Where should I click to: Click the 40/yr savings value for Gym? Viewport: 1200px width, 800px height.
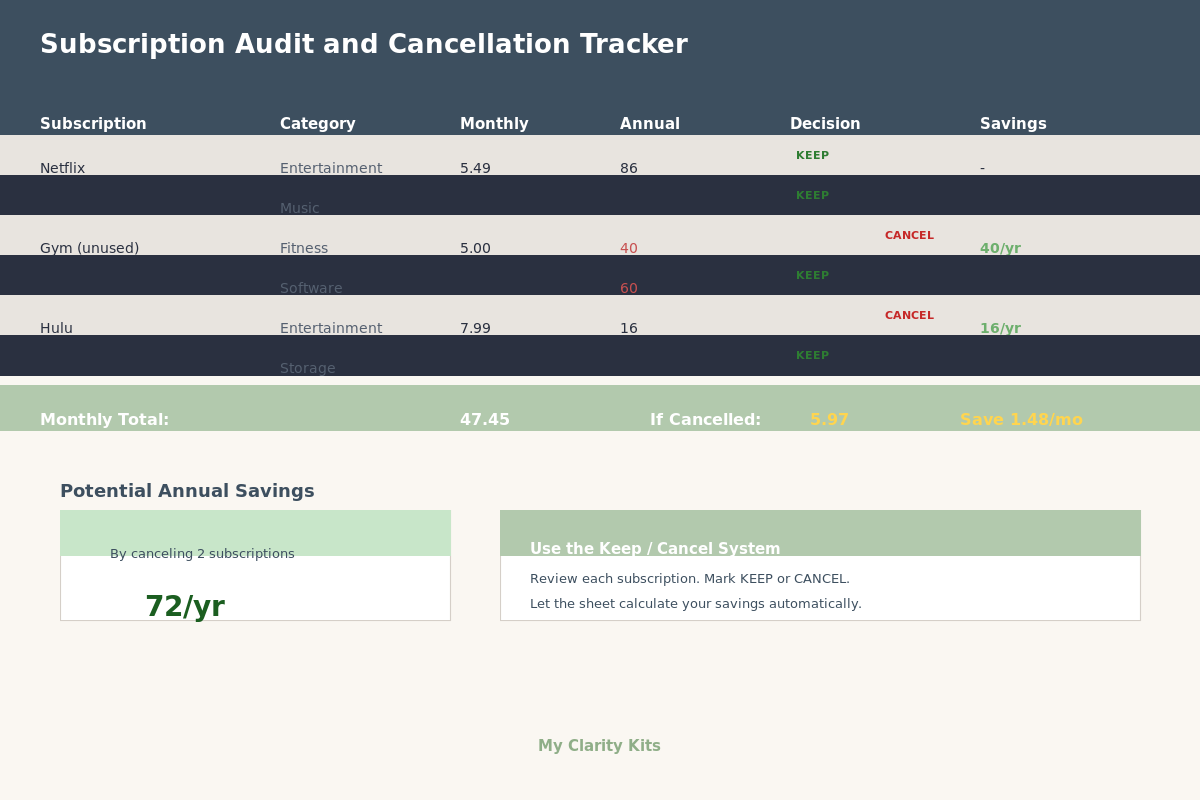(1000, 248)
